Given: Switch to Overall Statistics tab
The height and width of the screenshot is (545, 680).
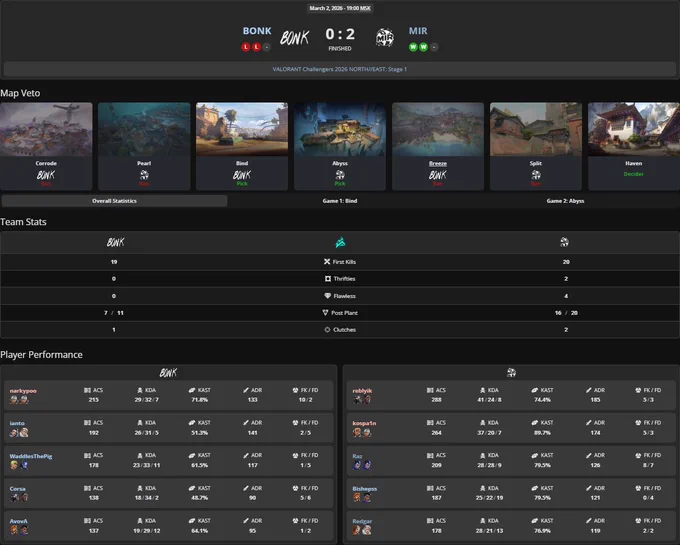Looking at the screenshot, I should 114,201.
